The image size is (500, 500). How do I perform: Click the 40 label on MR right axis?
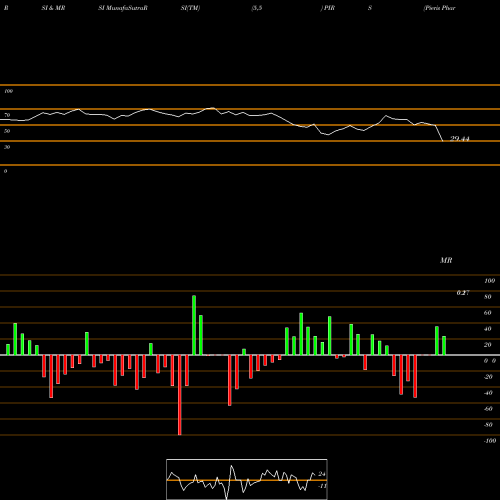coord(488,329)
